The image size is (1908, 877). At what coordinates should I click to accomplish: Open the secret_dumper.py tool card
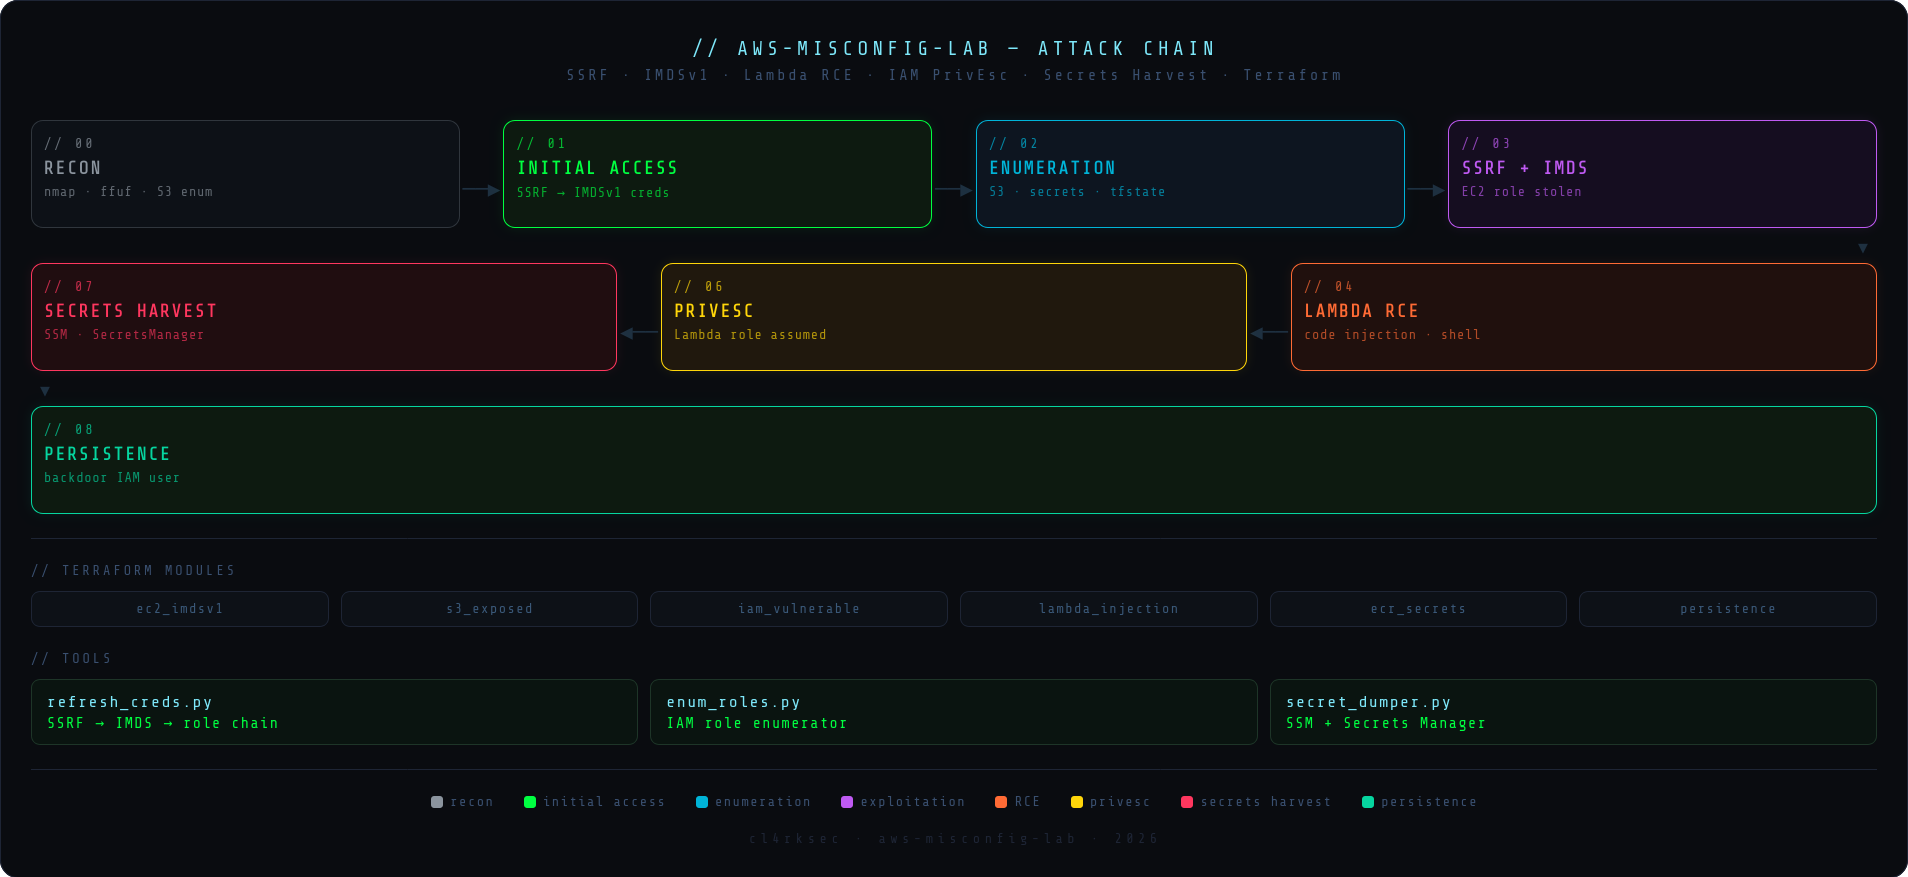[x=1573, y=712]
